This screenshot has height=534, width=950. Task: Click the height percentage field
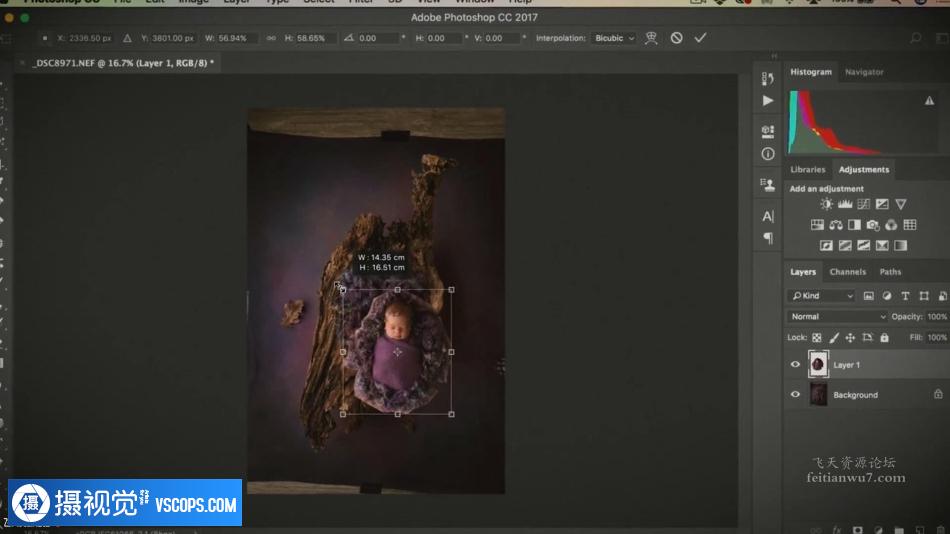316,38
